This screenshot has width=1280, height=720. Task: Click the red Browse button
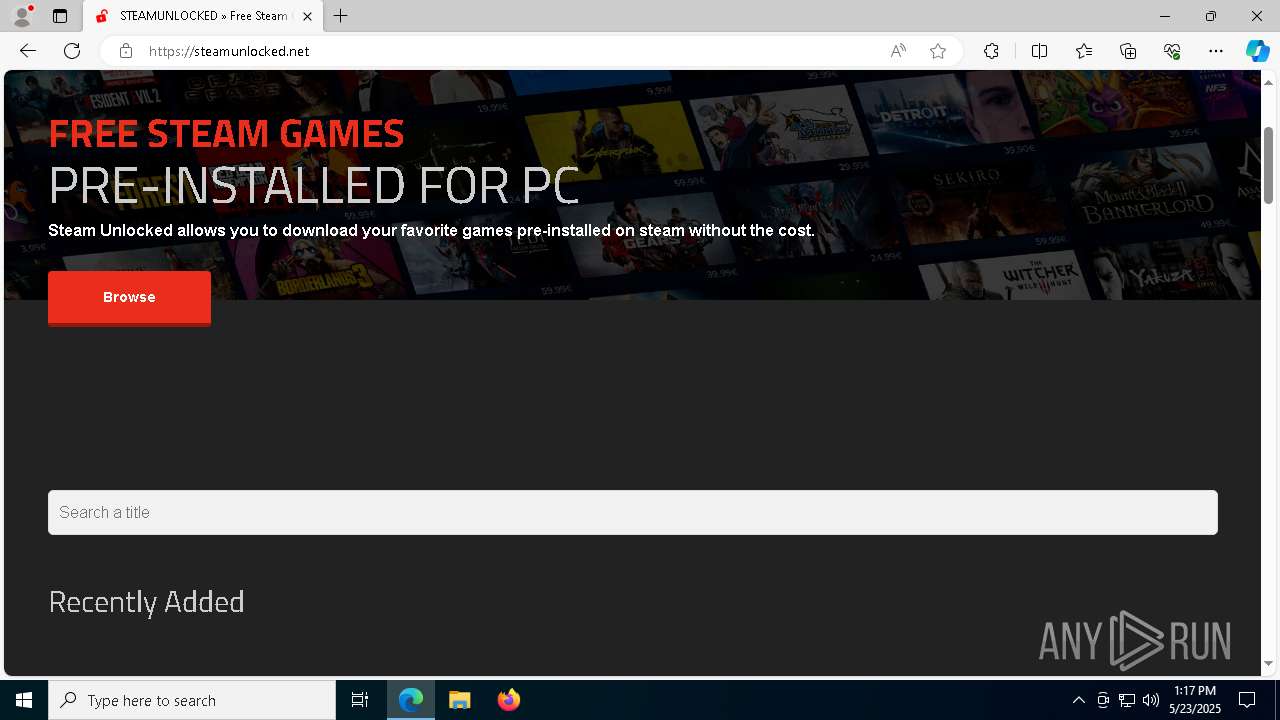(129, 298)
